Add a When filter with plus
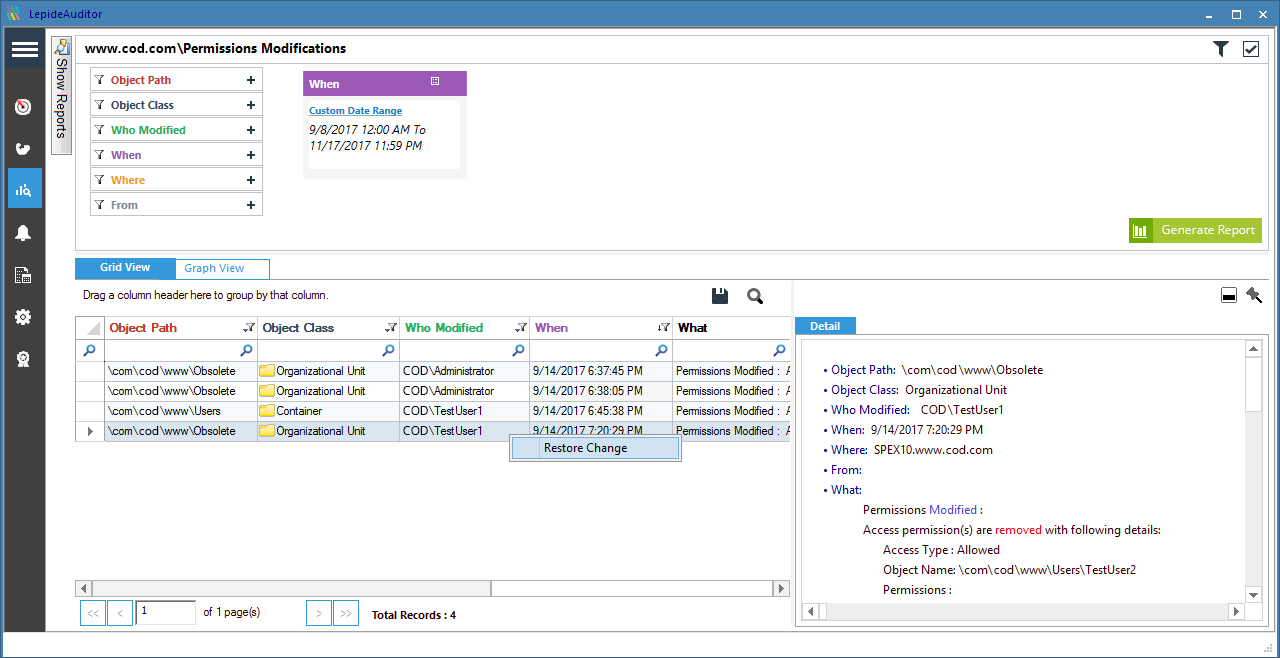This screenshot has height=658, width=1280. tap(250, 155)
